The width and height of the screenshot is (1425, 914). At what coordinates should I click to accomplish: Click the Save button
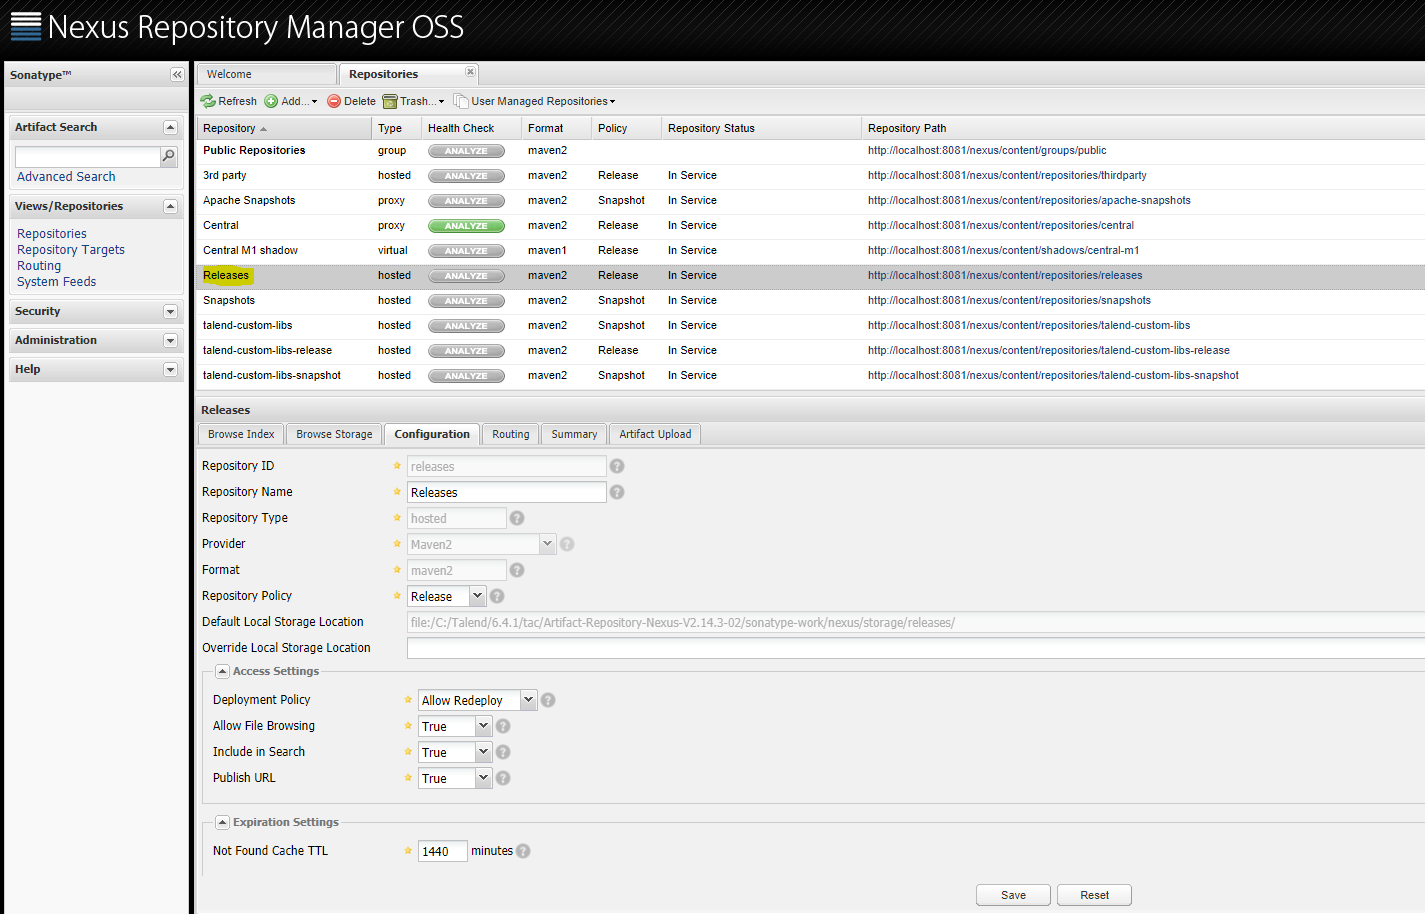pos(1013,895)
